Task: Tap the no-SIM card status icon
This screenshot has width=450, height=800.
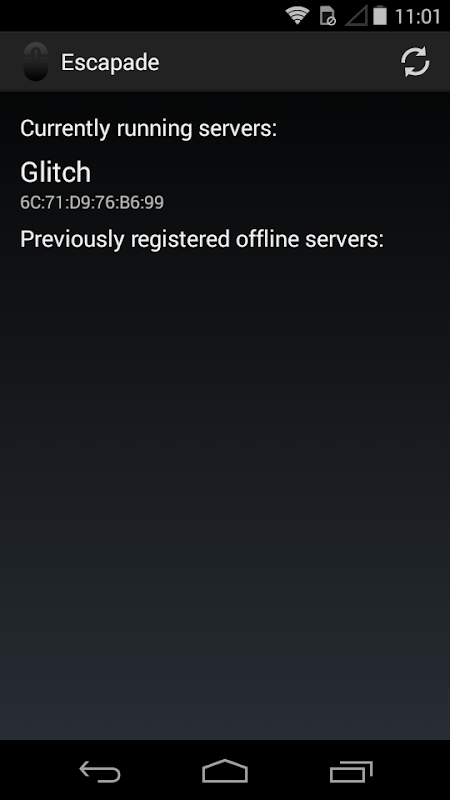Action: tap(328, 16)
